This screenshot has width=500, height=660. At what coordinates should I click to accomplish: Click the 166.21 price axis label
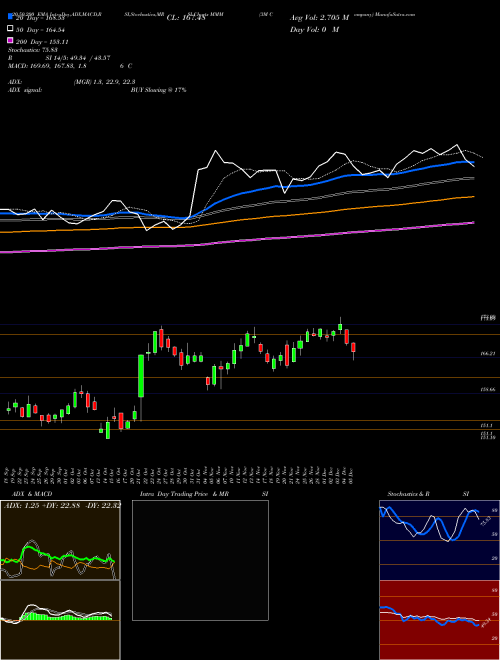click(x=487, y=354)
